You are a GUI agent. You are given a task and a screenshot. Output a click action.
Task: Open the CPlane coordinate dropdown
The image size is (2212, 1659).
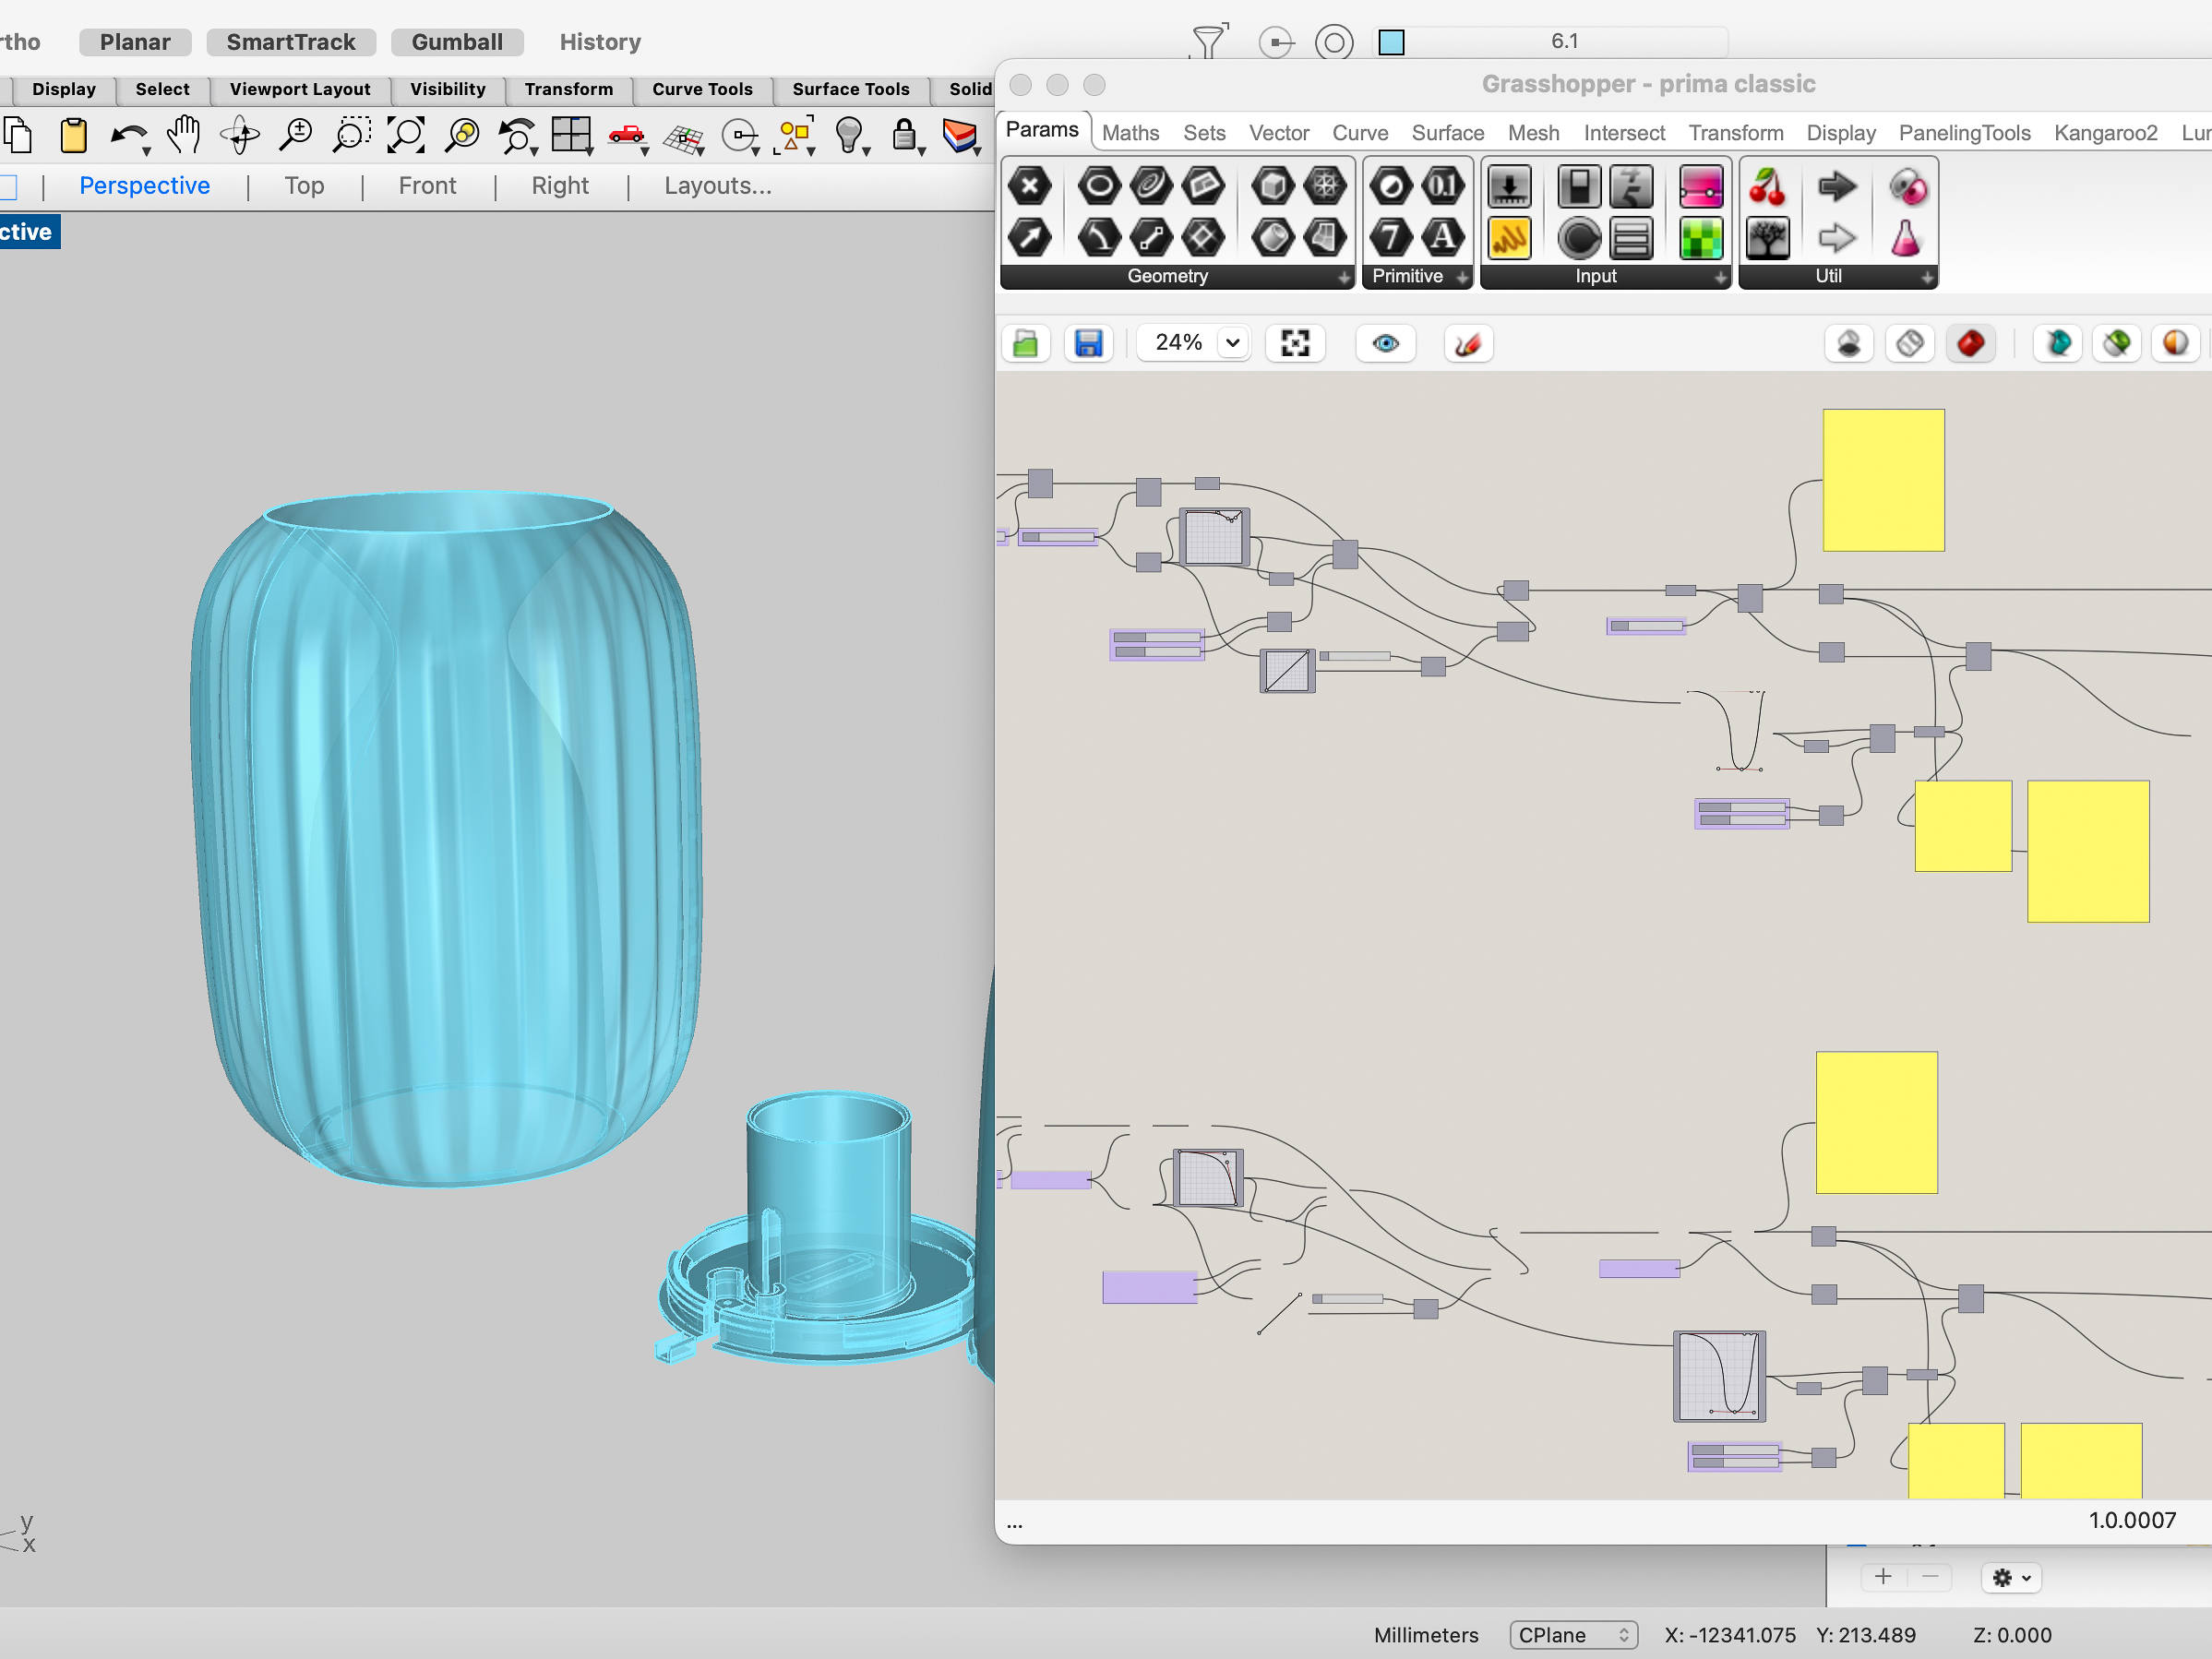(1572, 1634)
